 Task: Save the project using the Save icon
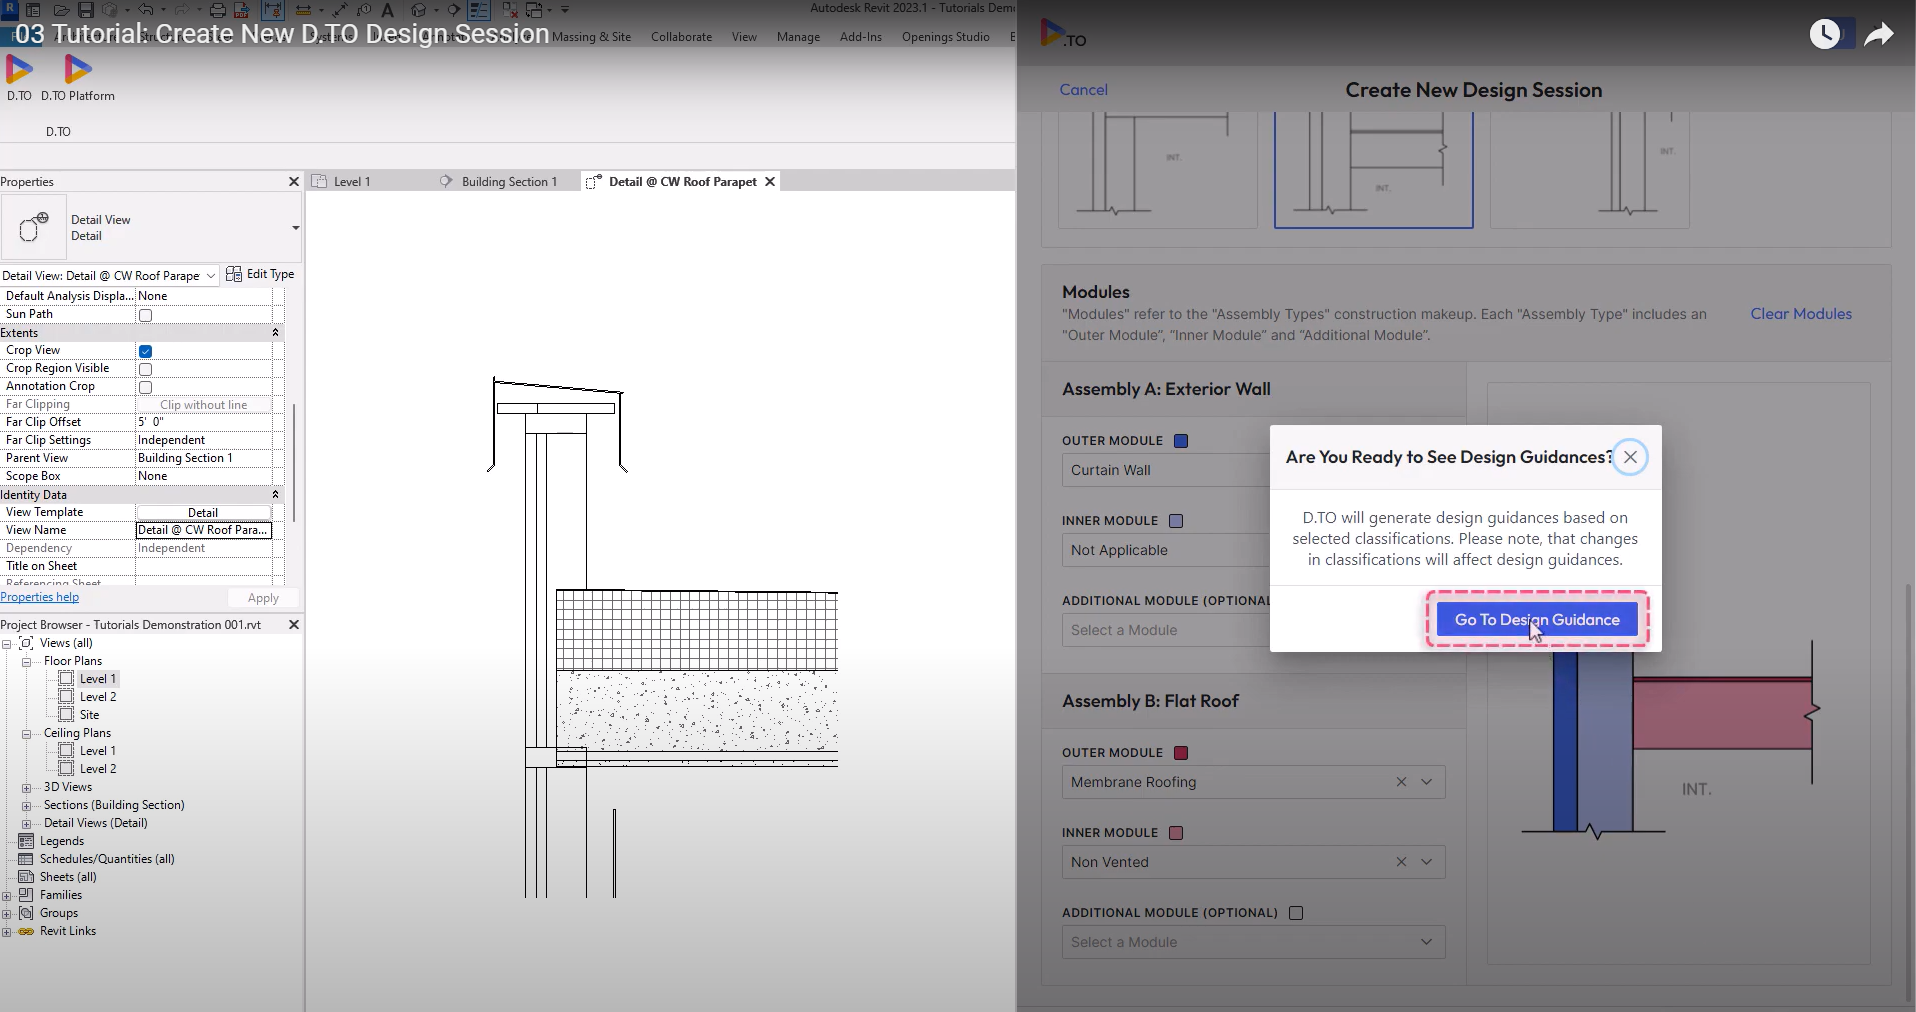pyautogui.click(x=85, y=8)
